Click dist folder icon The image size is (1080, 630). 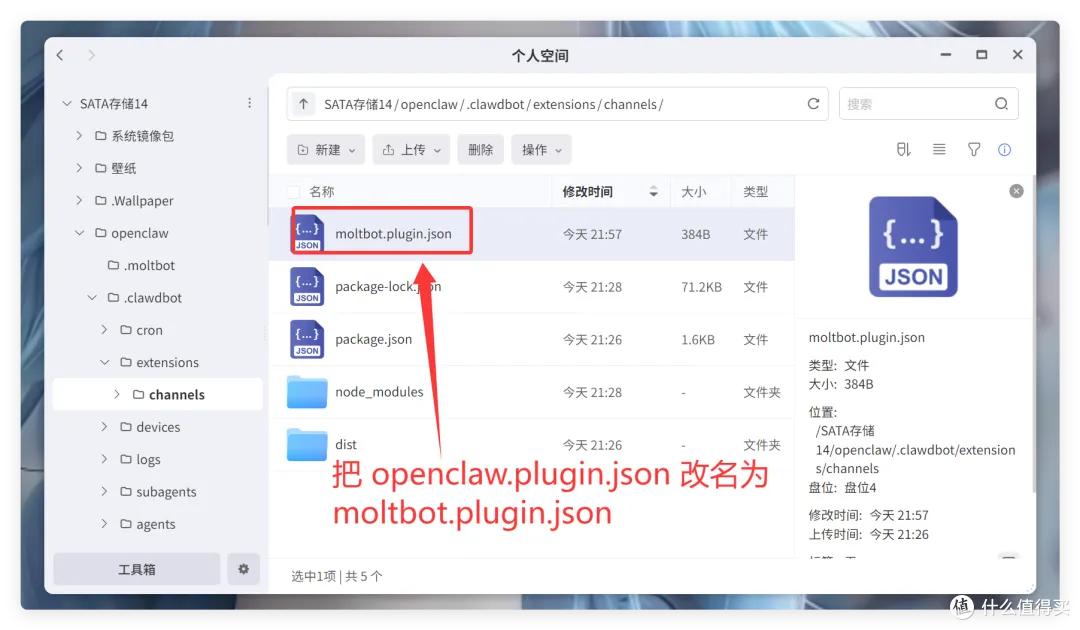pyautogui.click(x=307, y=444)
